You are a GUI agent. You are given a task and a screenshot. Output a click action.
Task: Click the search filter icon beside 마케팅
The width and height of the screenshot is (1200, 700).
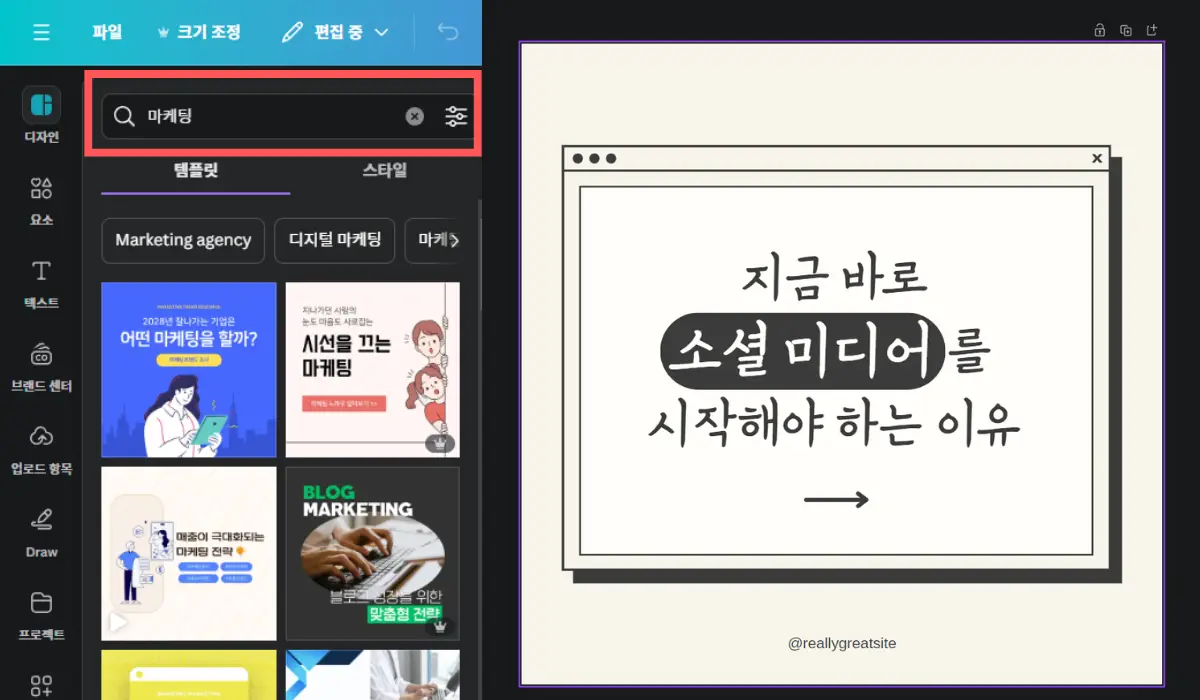[x=456, y=116]
